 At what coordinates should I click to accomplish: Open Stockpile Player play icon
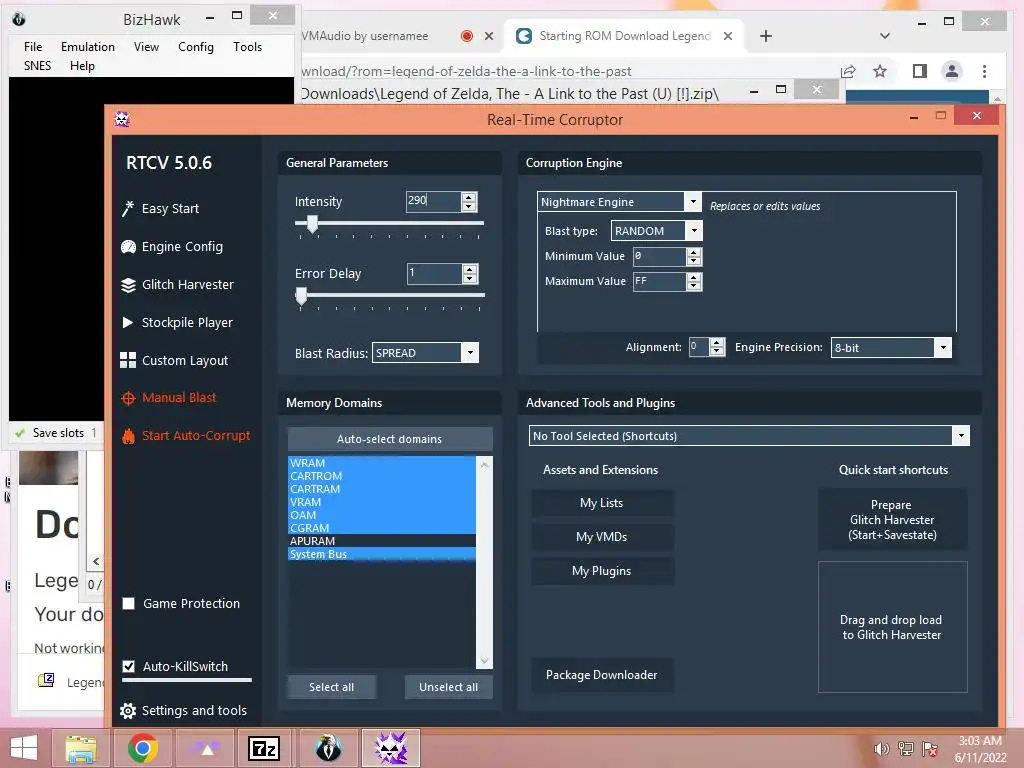pyautogui.click(x=128, y=323)
